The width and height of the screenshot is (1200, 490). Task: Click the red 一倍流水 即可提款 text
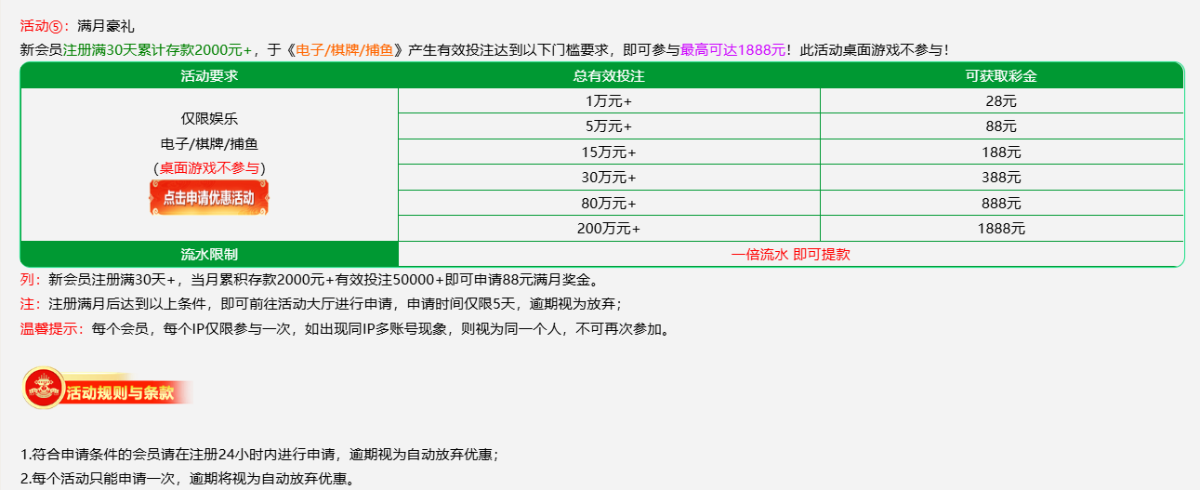pyautogui.click(x=790, y=254)
